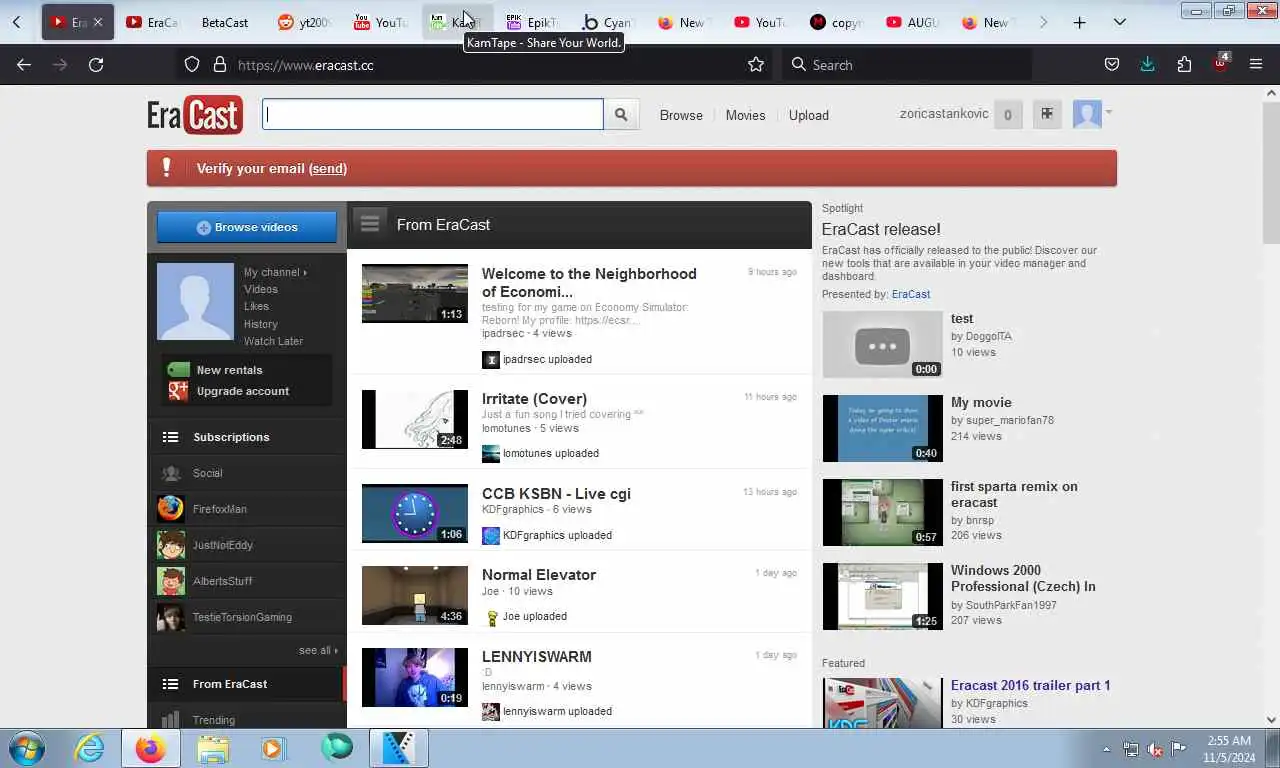Open the My movie video thumbnail

(x=883, y=428)
